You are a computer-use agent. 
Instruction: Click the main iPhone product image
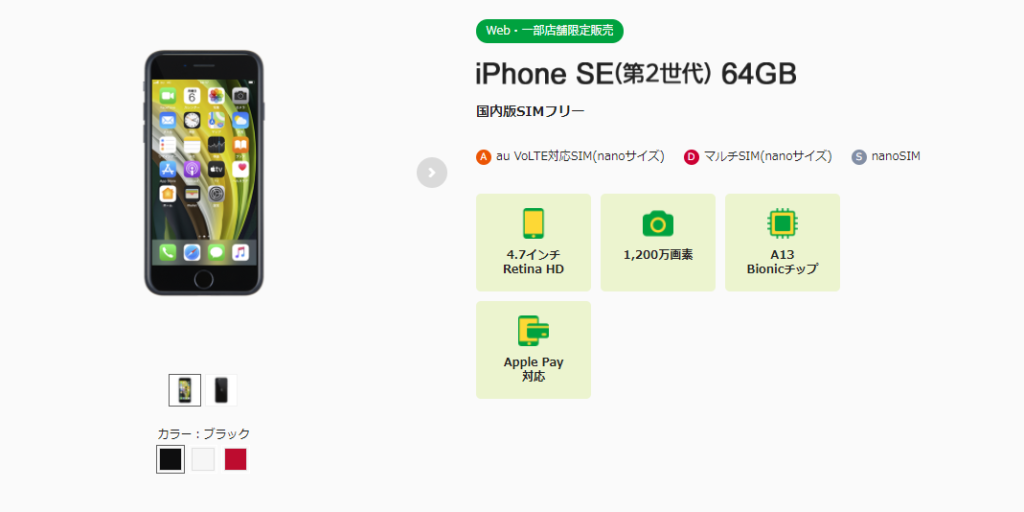tap(204, 173)
